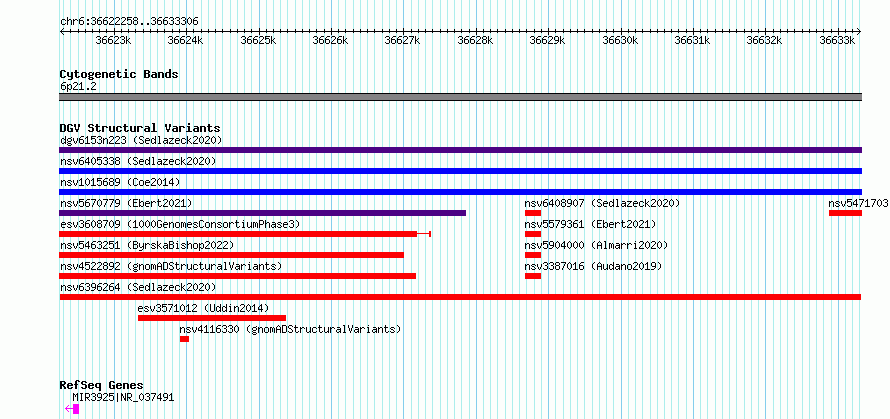
Task: Click the nsv5471703 label text
Action: click(859, 203)
